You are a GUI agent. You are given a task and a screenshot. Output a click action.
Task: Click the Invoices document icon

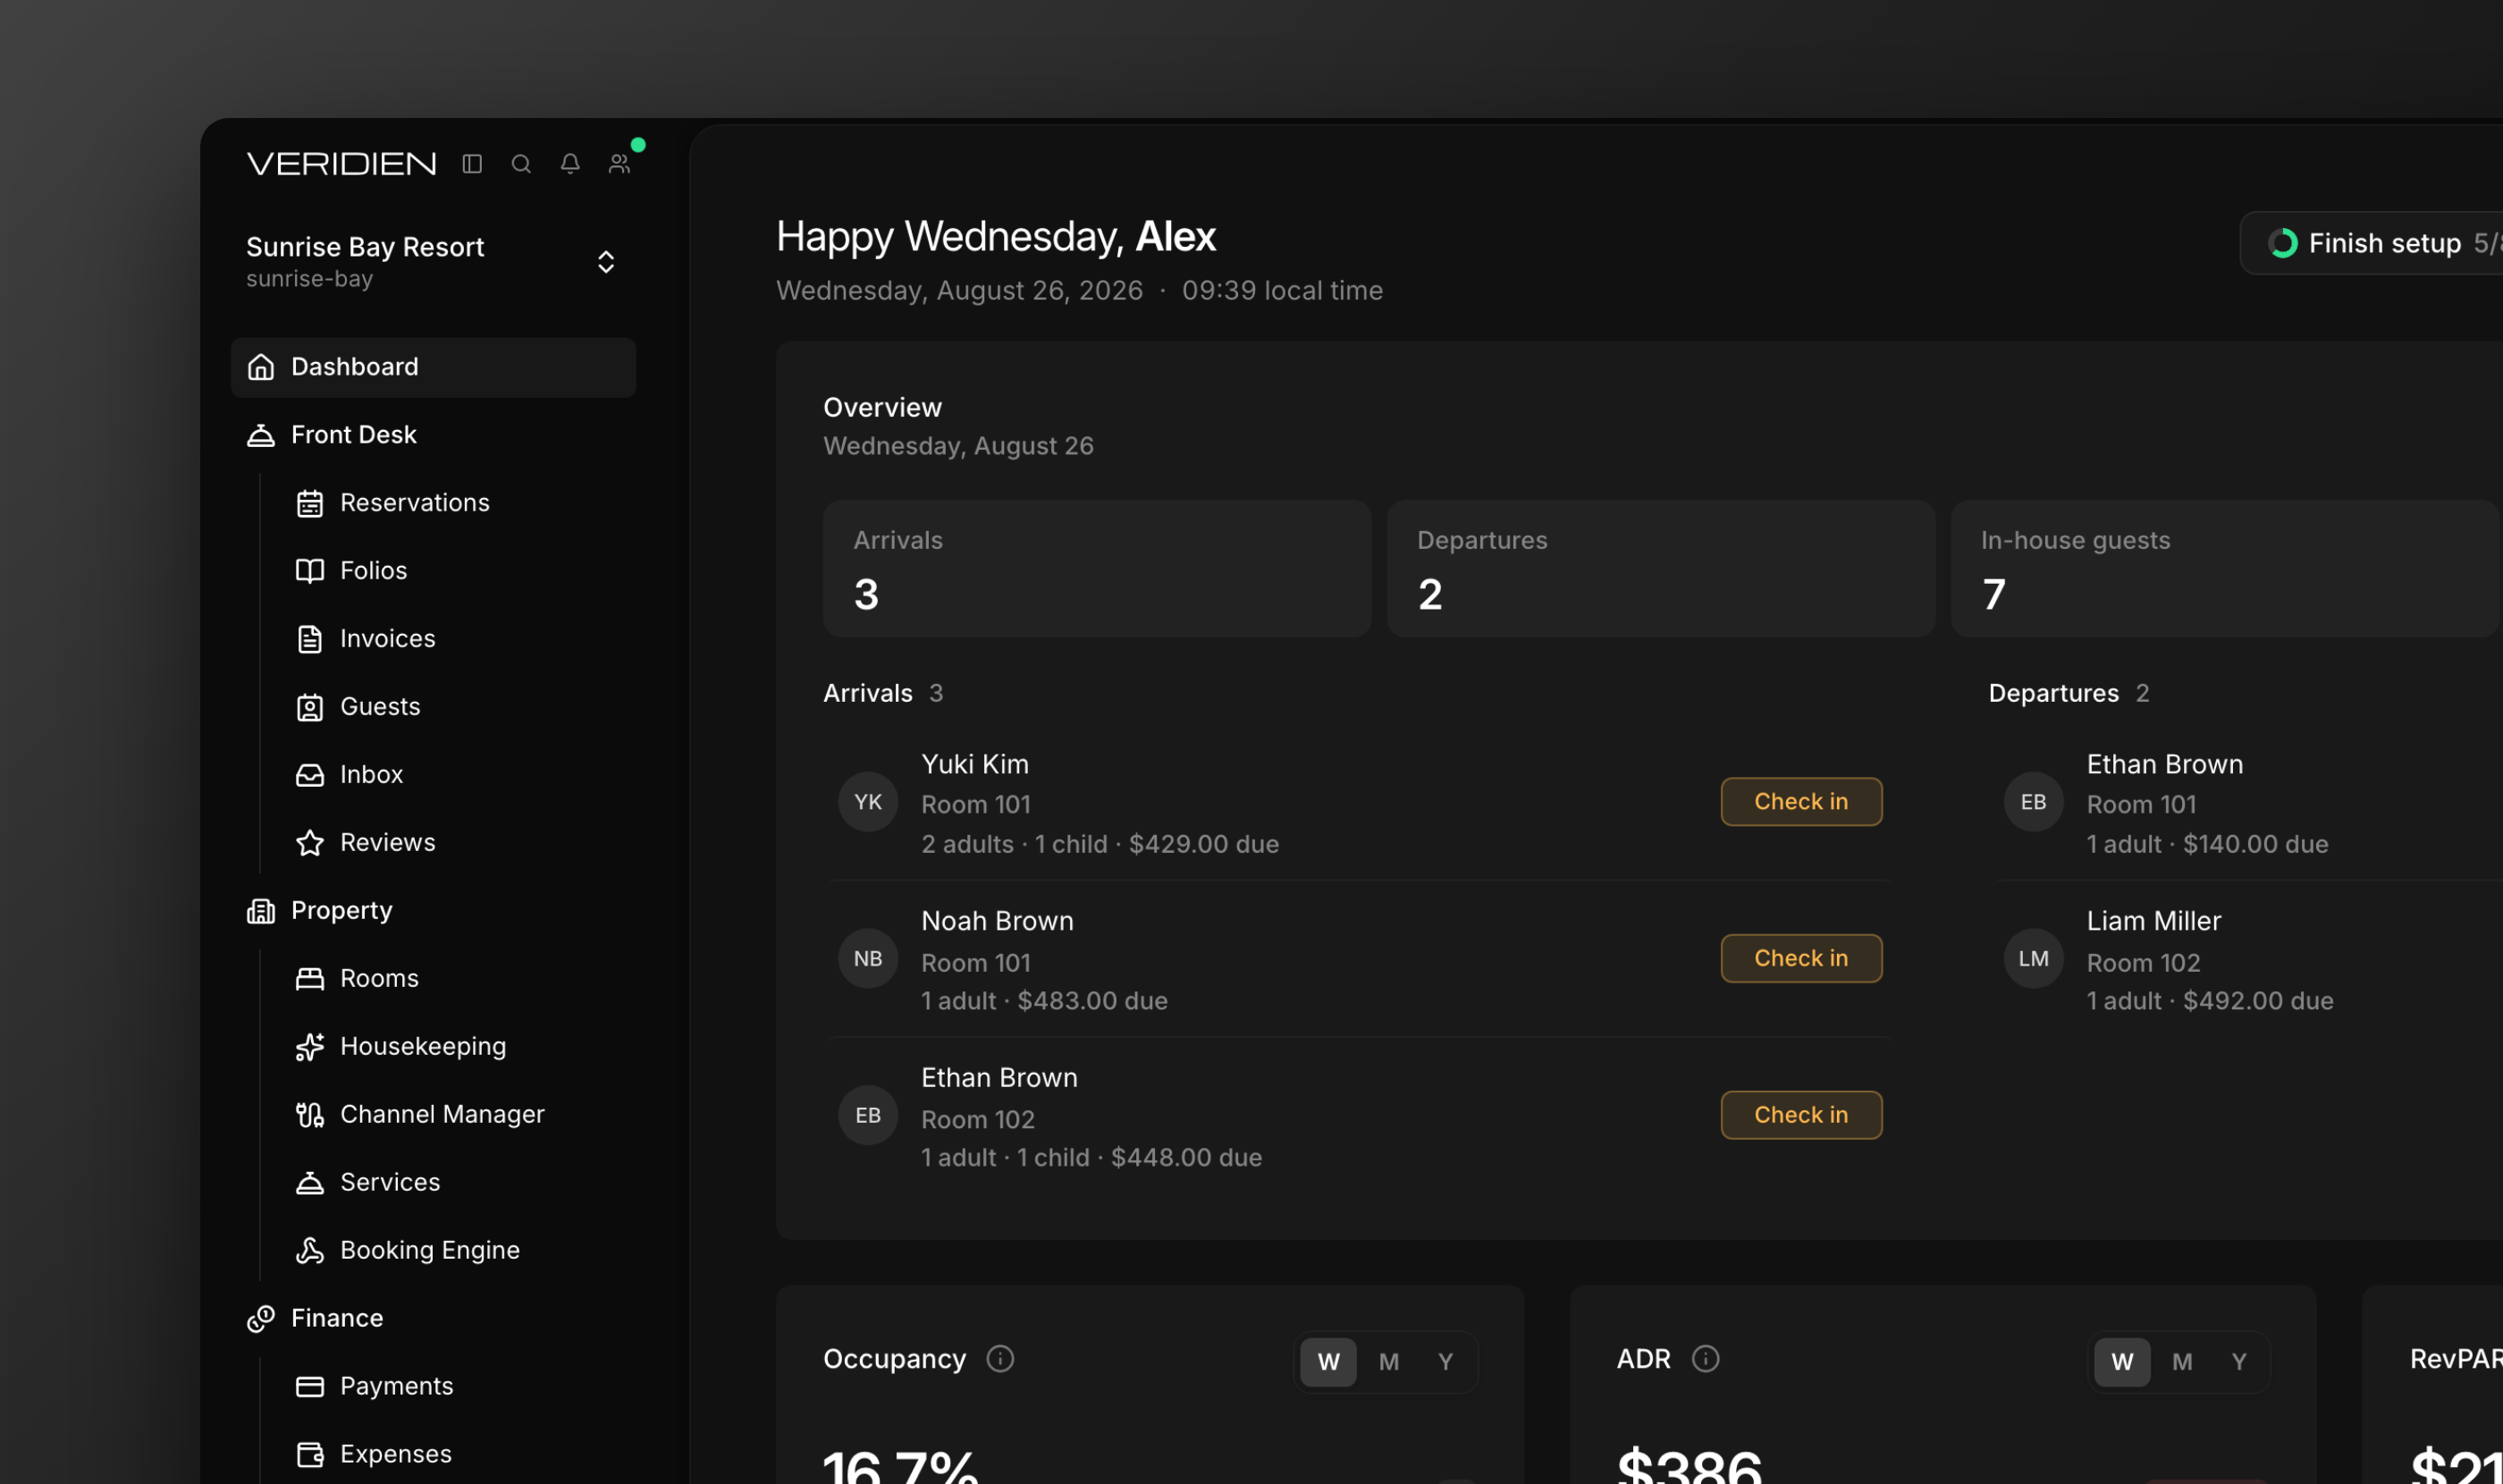(x=310, y=639)
